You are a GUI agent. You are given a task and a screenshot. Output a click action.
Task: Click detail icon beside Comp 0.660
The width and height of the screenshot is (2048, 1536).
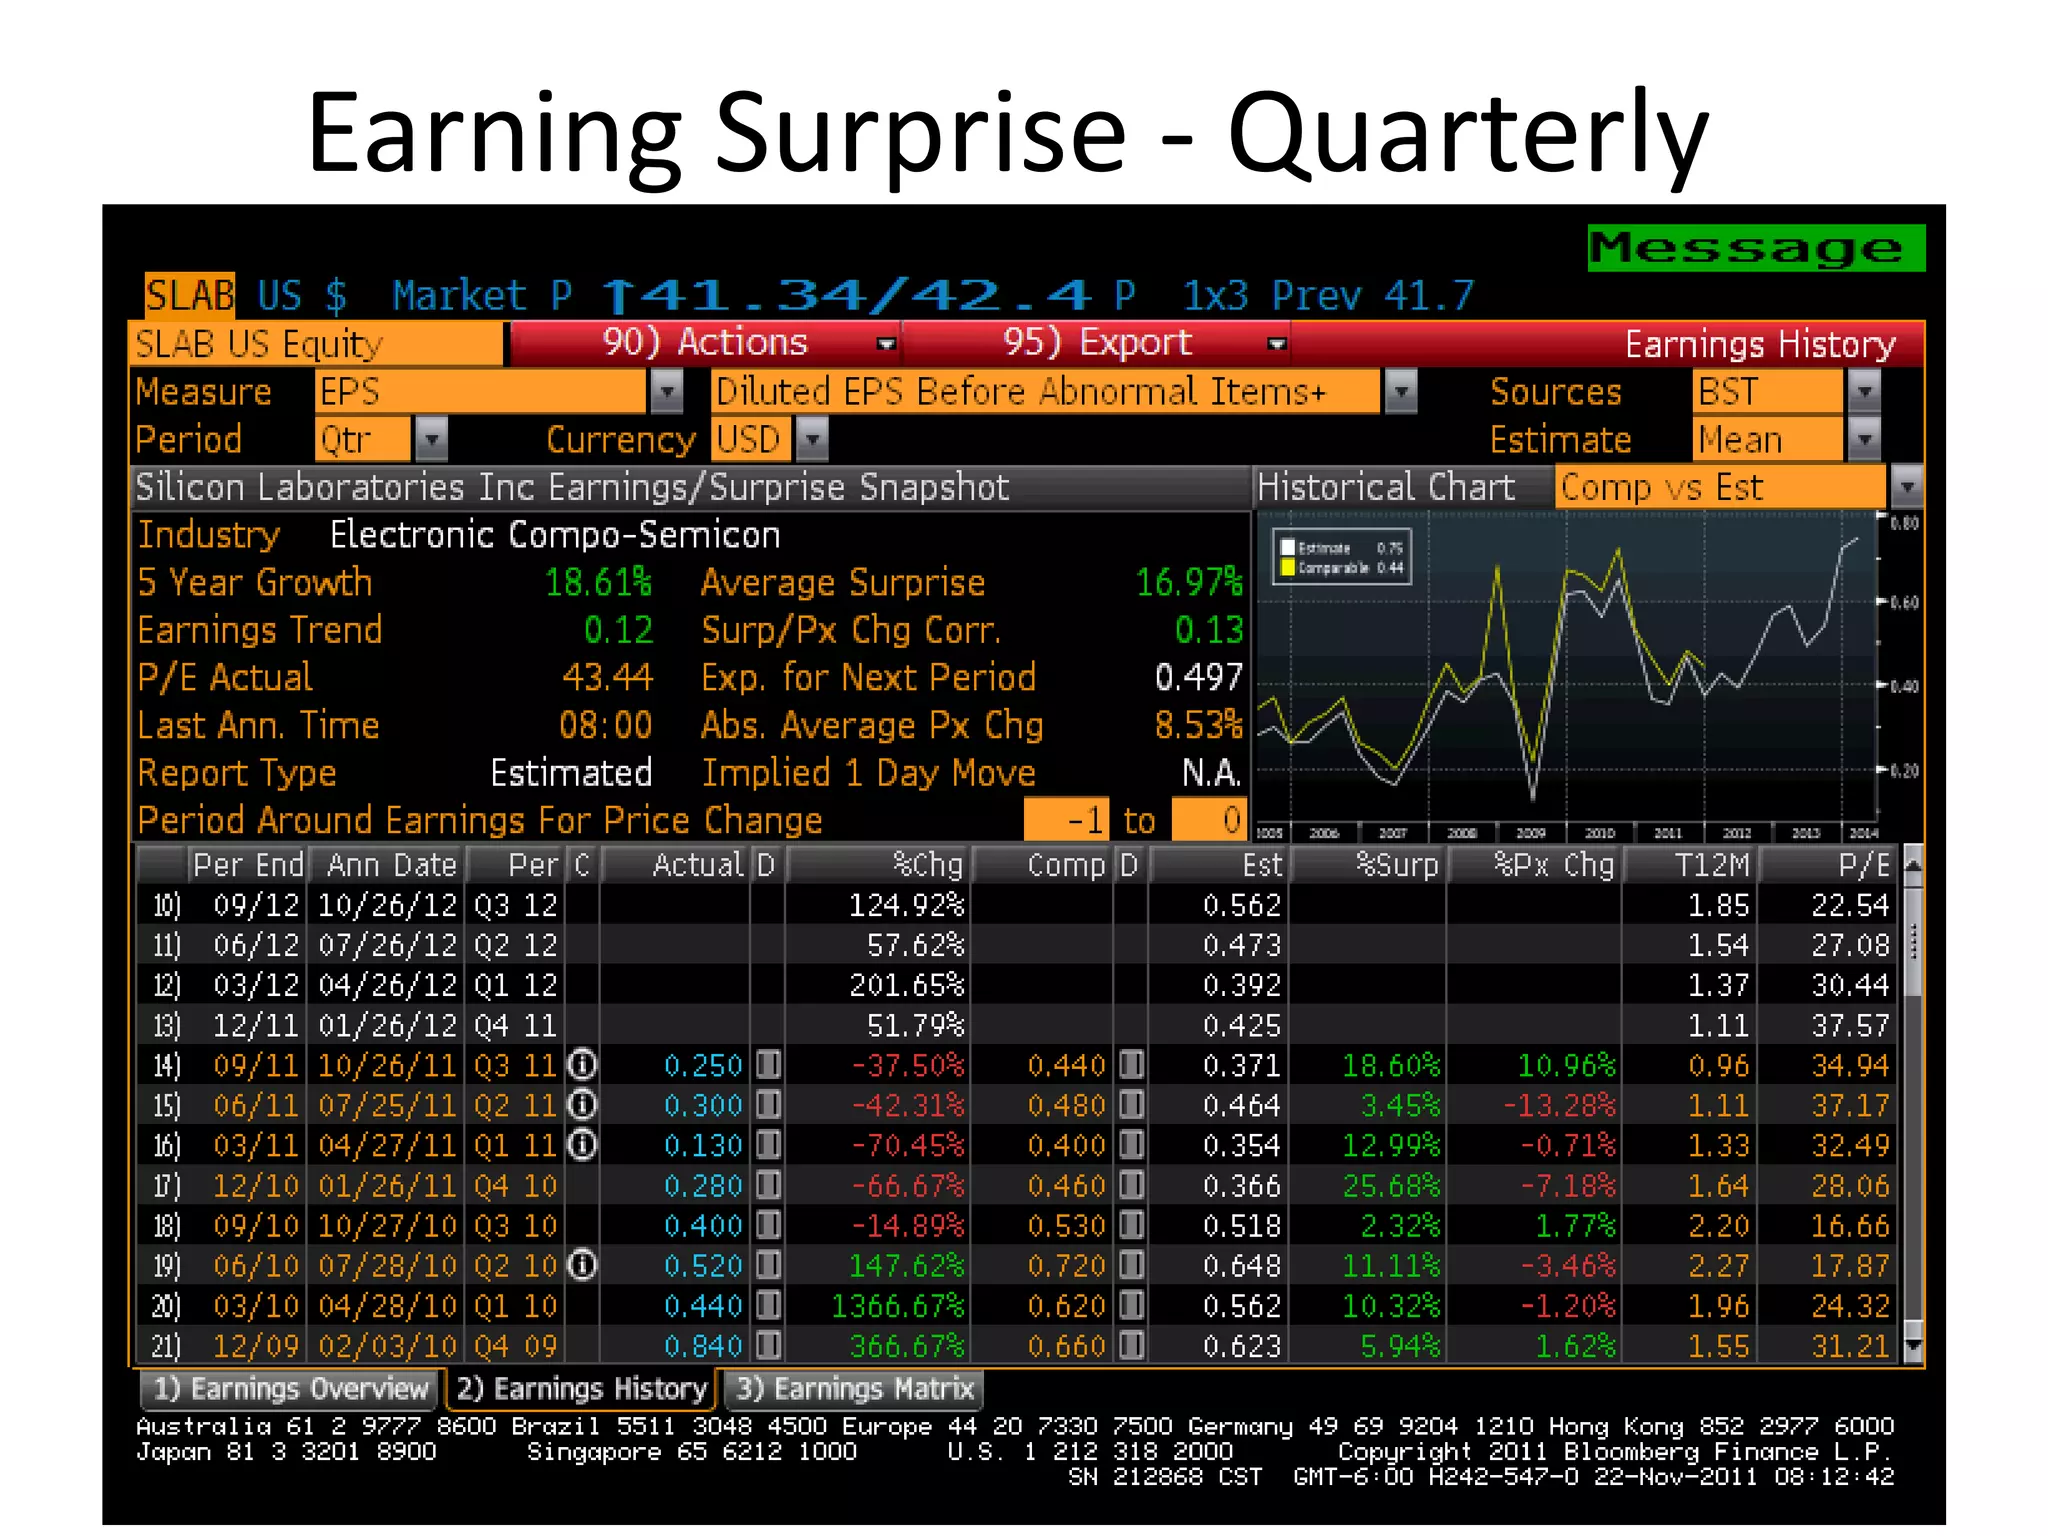click(1131, 1345)
